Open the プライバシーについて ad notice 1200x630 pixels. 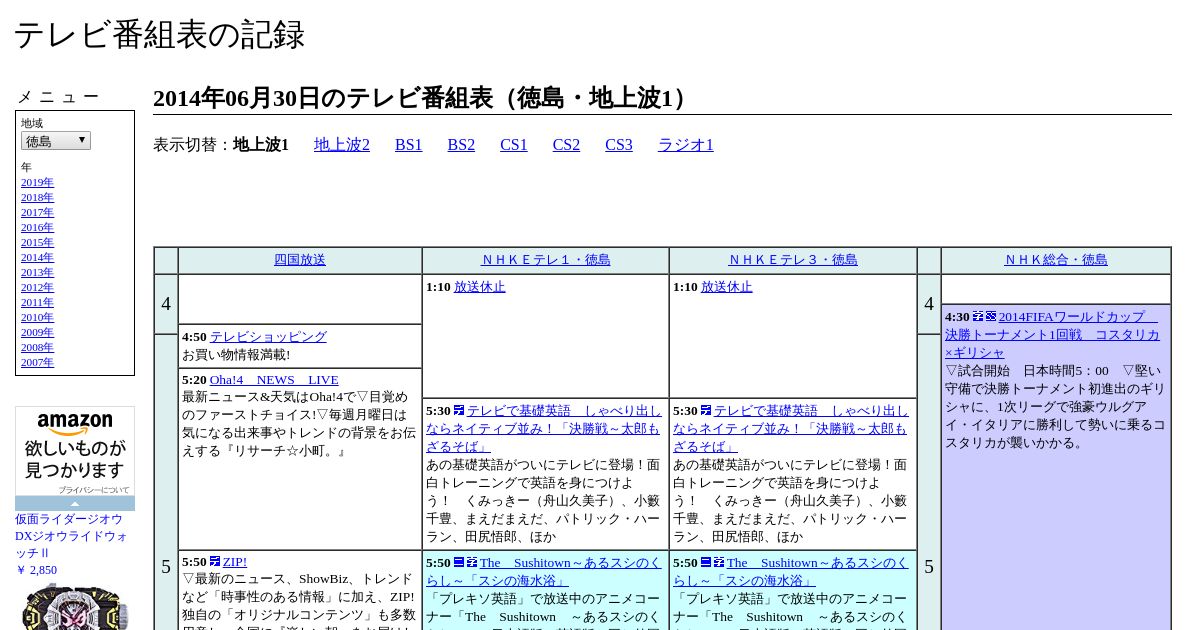[94, 490]
